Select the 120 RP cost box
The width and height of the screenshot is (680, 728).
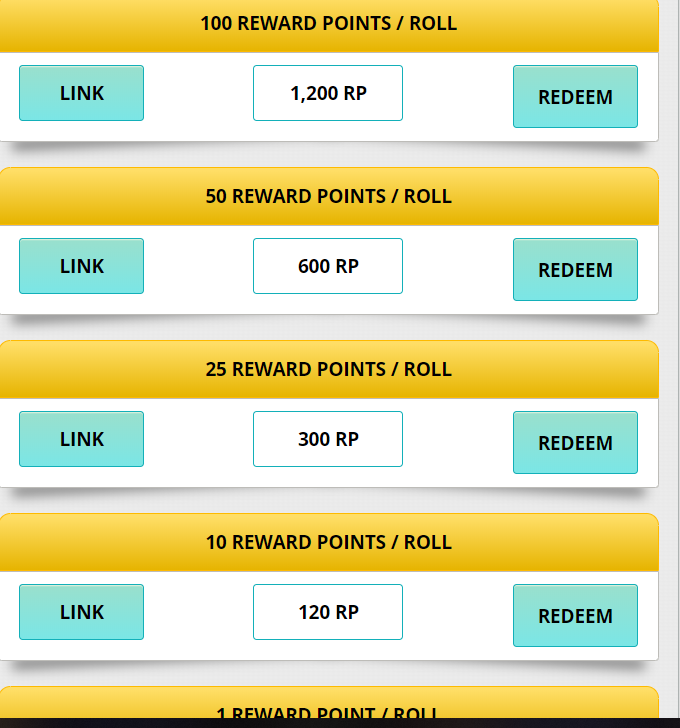pos(328,612)
